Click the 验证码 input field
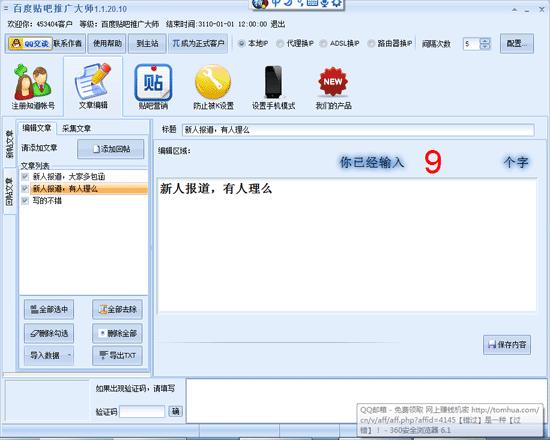The image size is (550, 440). [x=142, y=412]
